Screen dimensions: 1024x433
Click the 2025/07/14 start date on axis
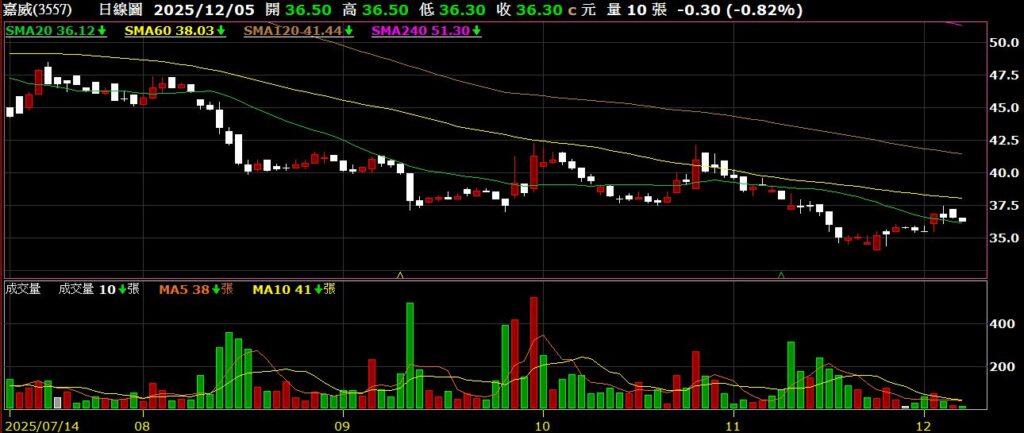(x=40, y=423)
